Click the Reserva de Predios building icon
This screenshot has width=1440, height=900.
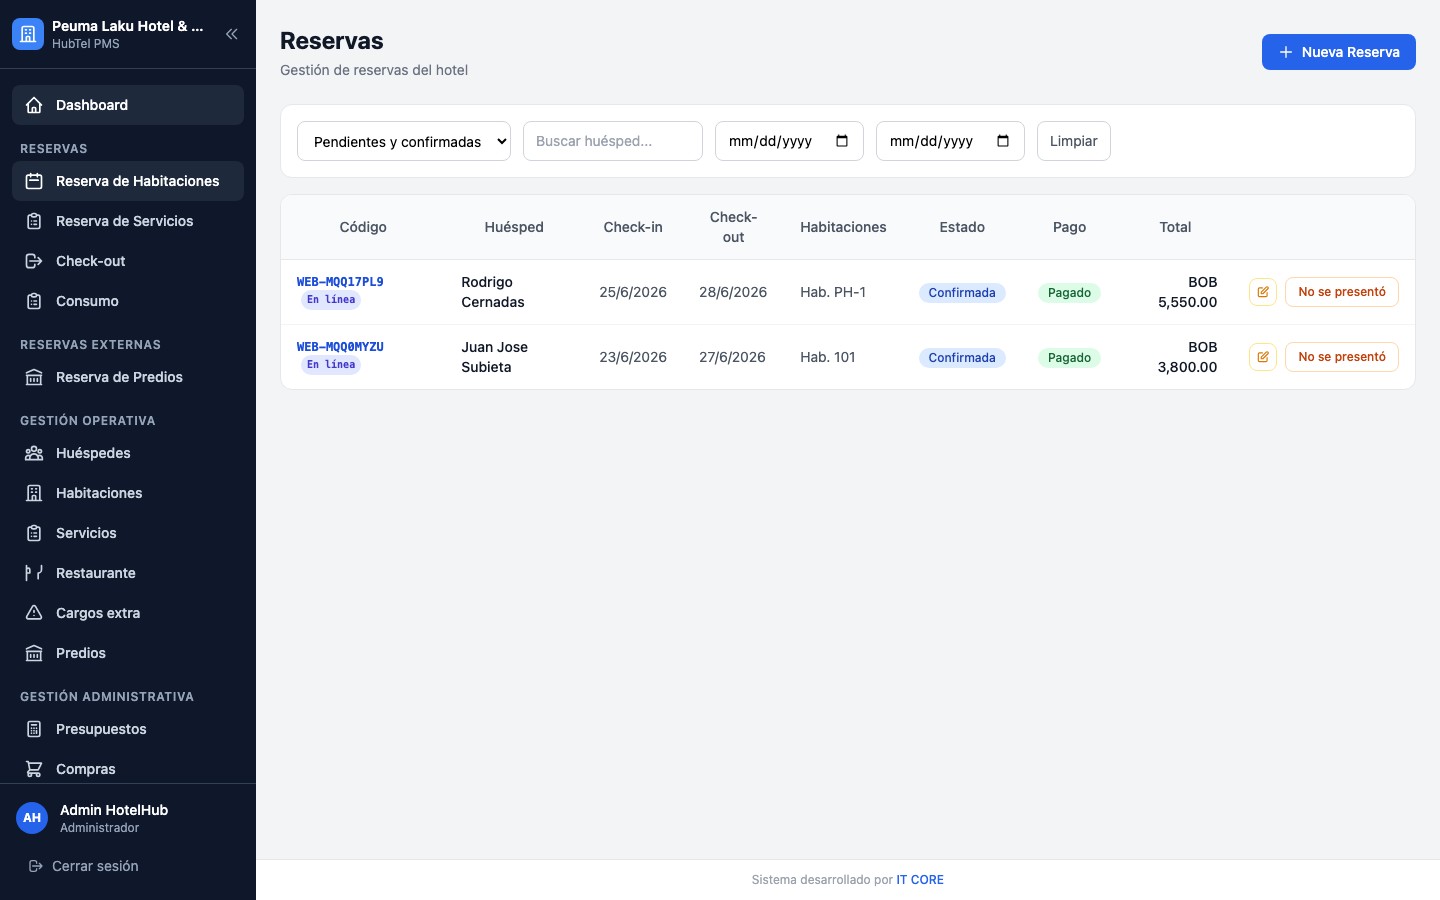[34, 377]
